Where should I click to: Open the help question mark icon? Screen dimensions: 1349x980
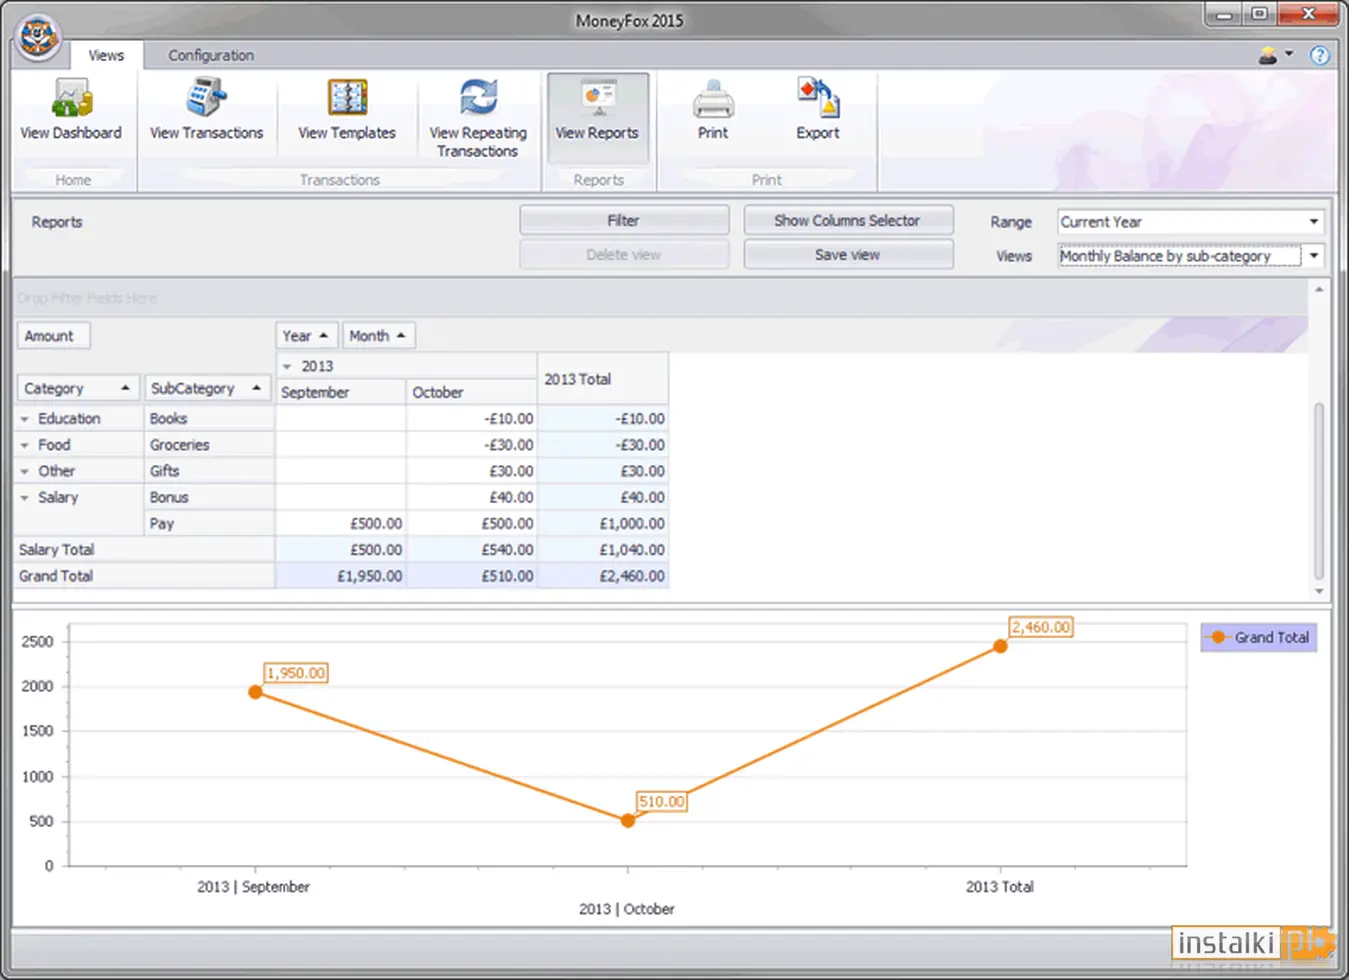tap(1320, 56)
